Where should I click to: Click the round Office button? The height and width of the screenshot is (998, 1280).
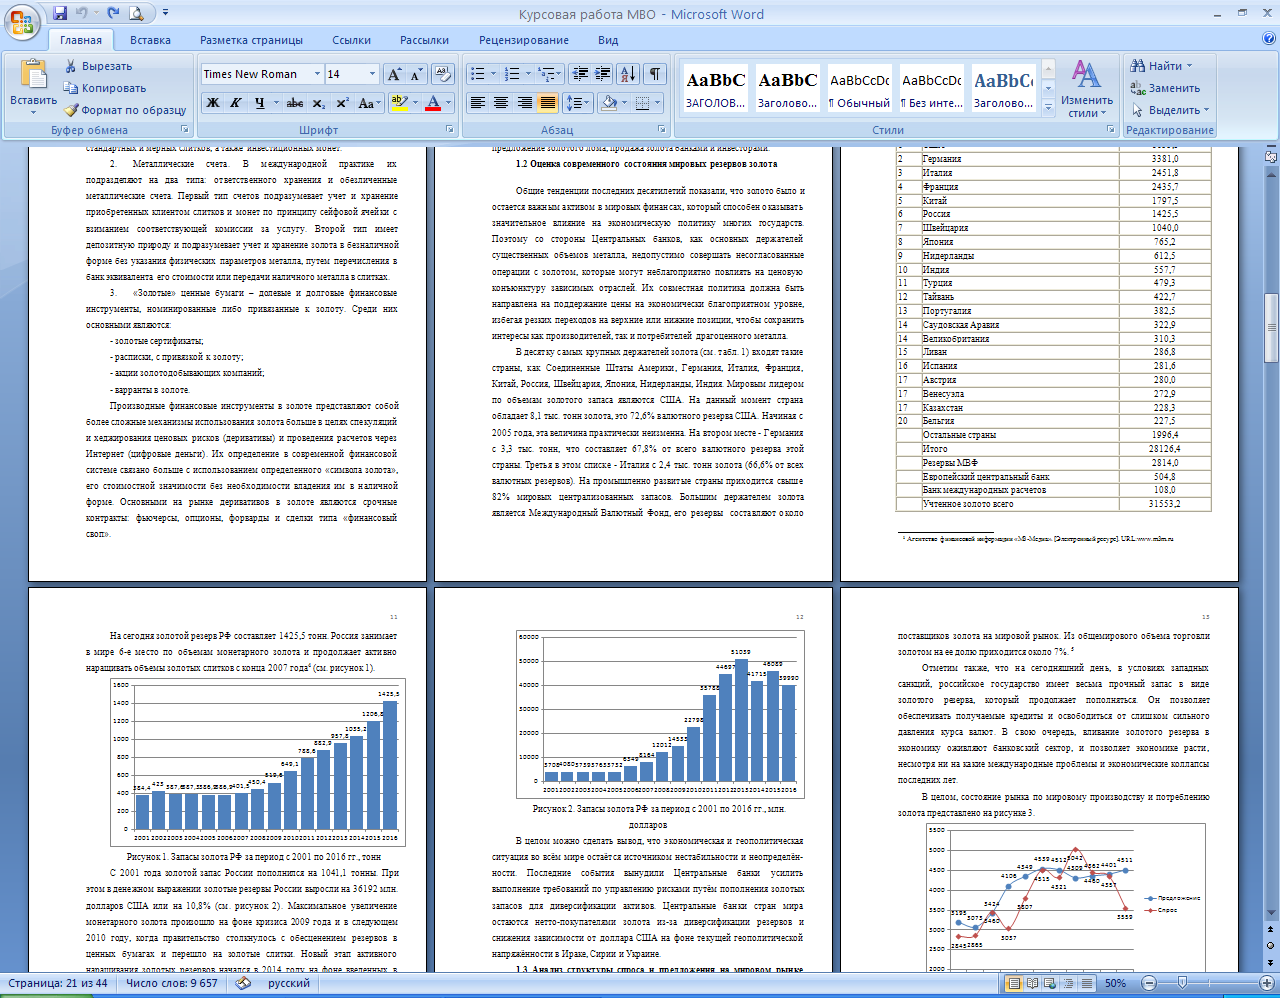coord(22,20)
